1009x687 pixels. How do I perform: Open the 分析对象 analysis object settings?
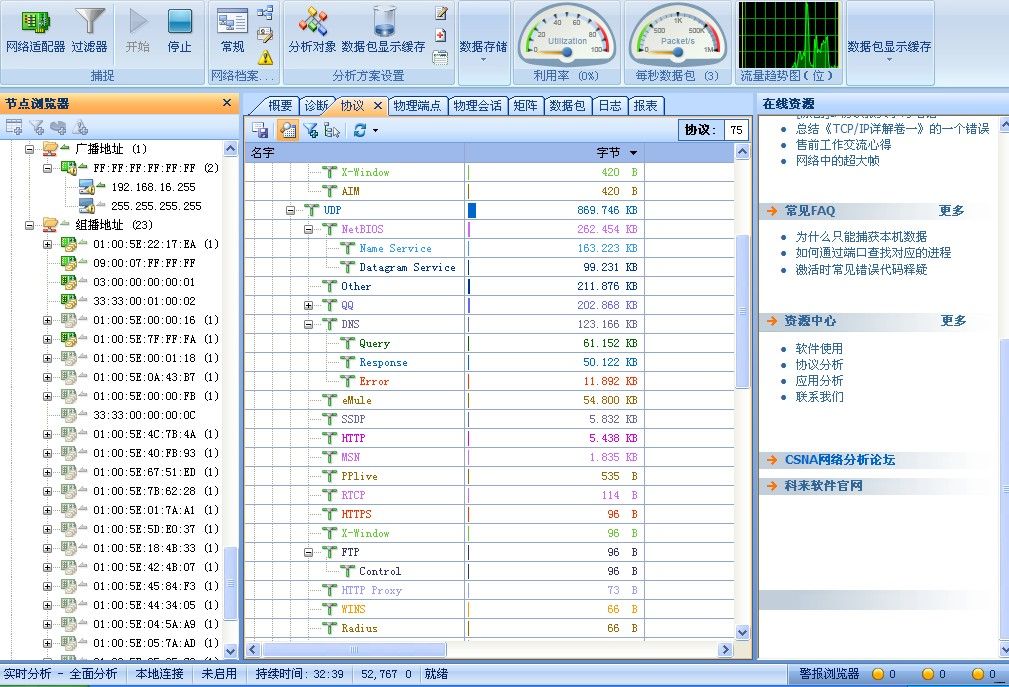point(312,30)
